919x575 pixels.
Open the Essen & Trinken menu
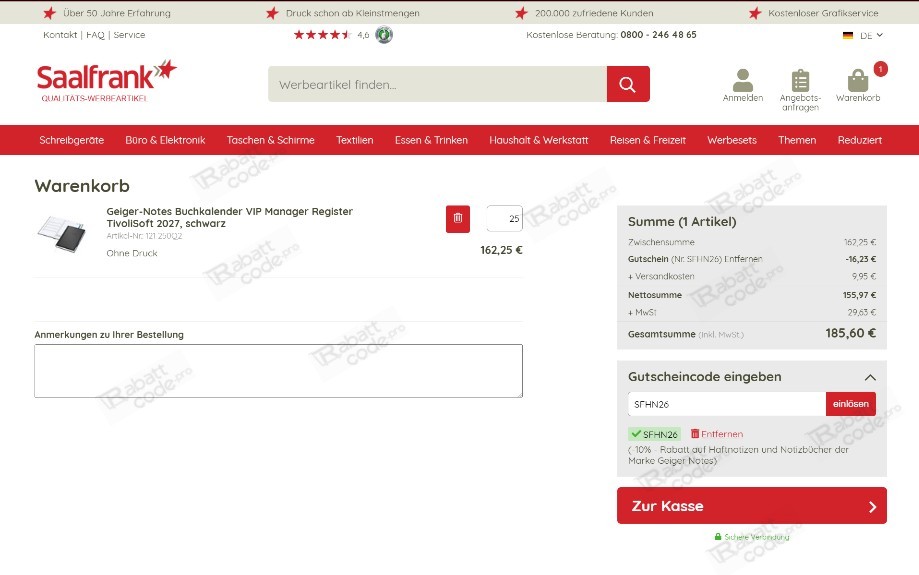(431, 140)
